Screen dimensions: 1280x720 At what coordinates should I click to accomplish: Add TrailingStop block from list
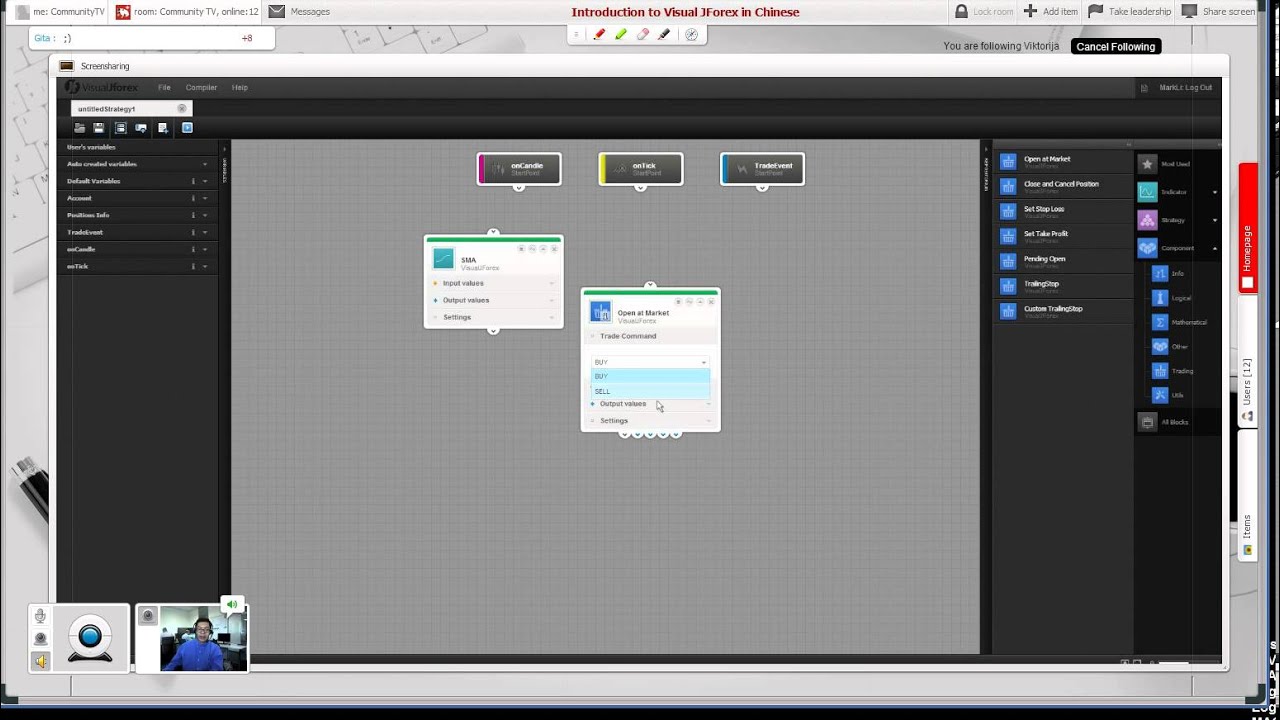(1063, 286)
